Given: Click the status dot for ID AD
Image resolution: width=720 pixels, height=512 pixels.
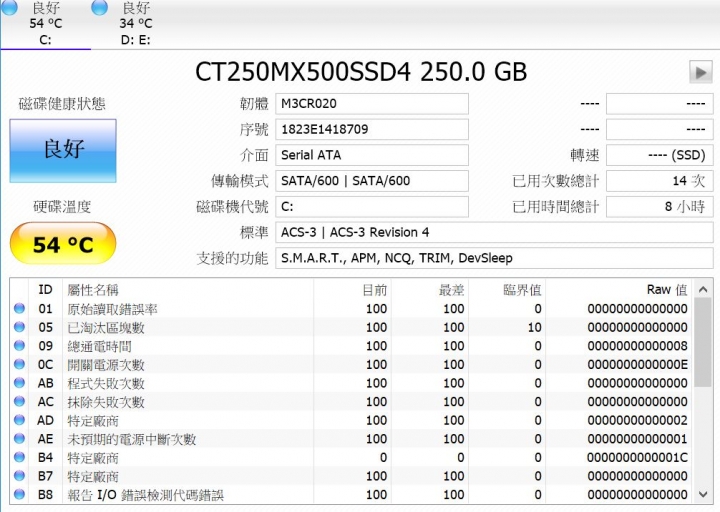Looking at the screenshot, I should click(x=19, y=420).
